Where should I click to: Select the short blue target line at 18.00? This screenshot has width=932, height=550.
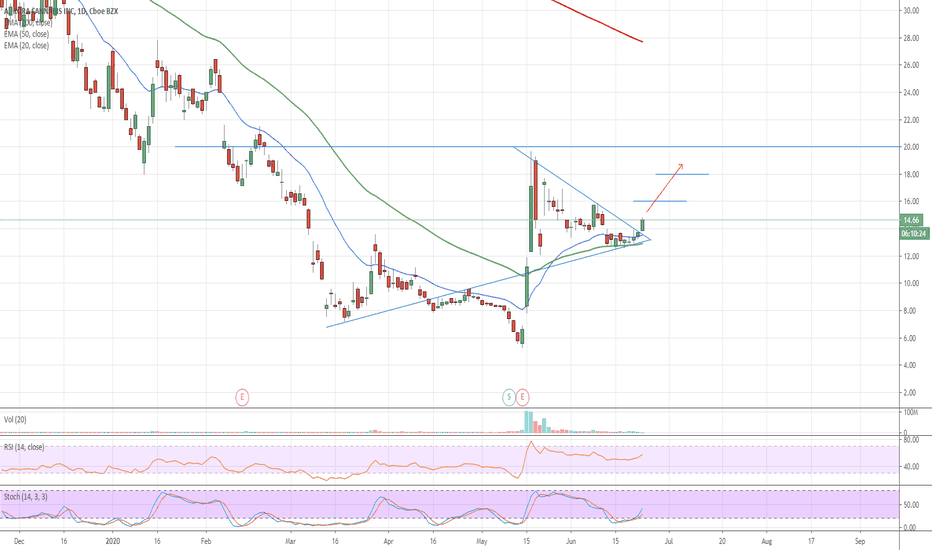click(x=682, y=174)
